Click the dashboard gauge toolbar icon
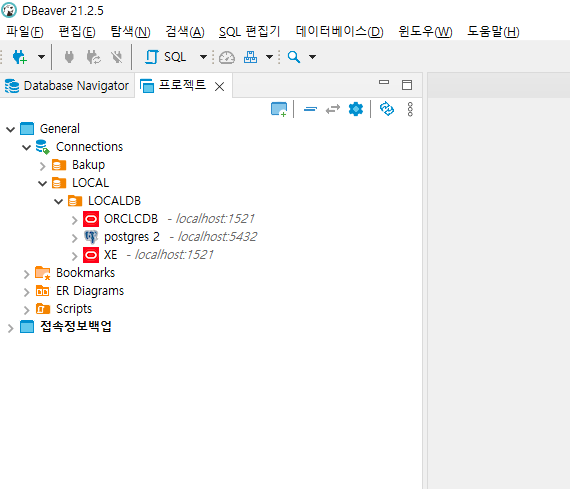This screenshot has height=489, width=570. point(227,57)
